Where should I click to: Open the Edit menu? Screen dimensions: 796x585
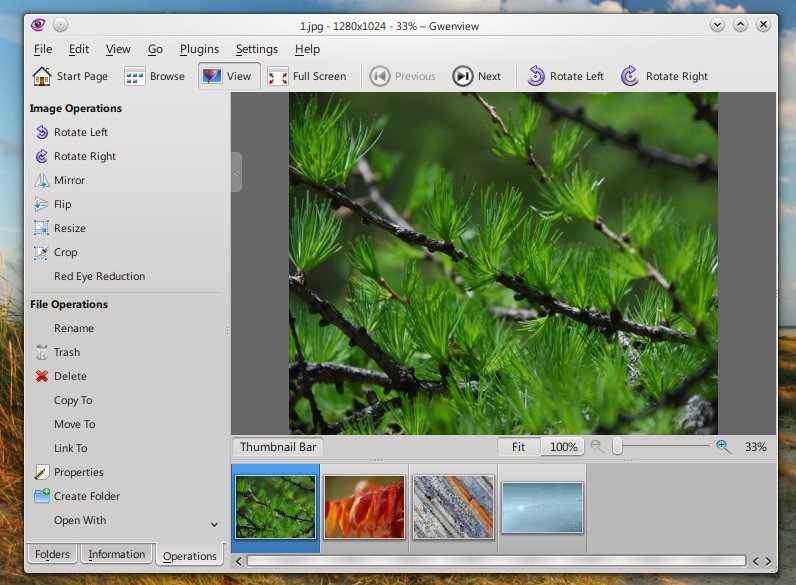coord(79,49)
